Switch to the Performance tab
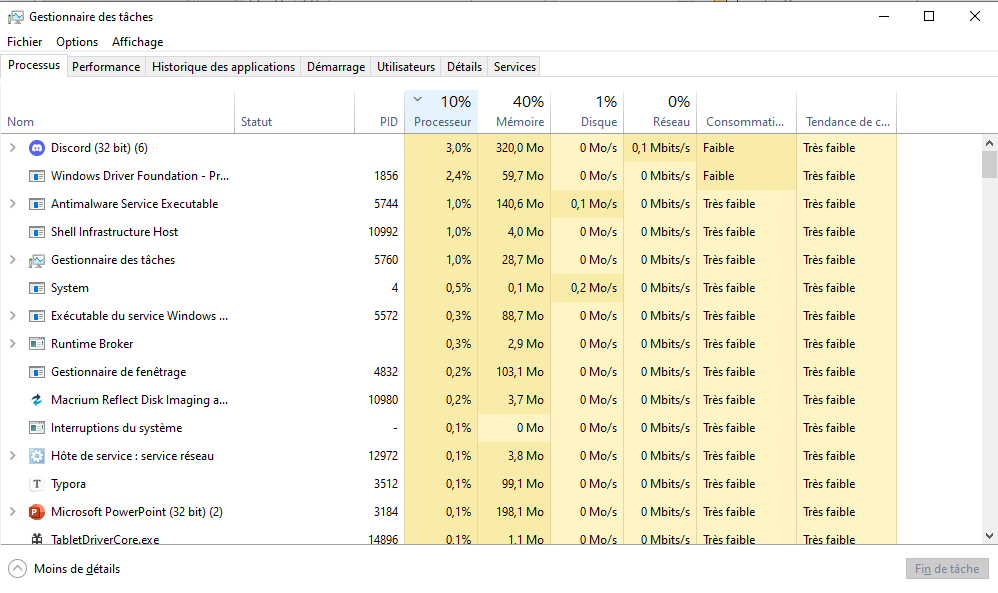The width and height of the screenshot is (998, 593). (x=106, y=67)
